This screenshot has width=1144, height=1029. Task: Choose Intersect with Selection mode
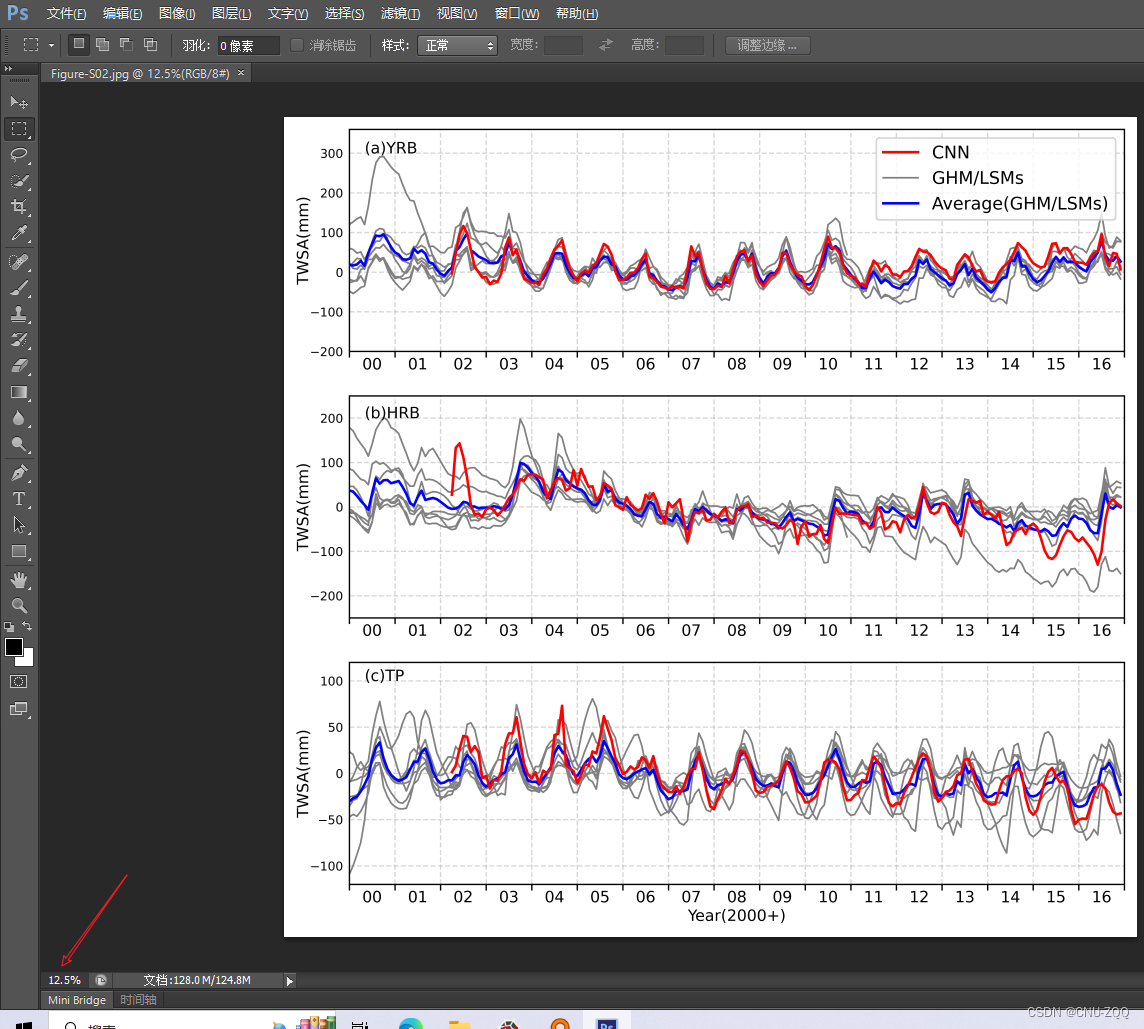(150, 45)
